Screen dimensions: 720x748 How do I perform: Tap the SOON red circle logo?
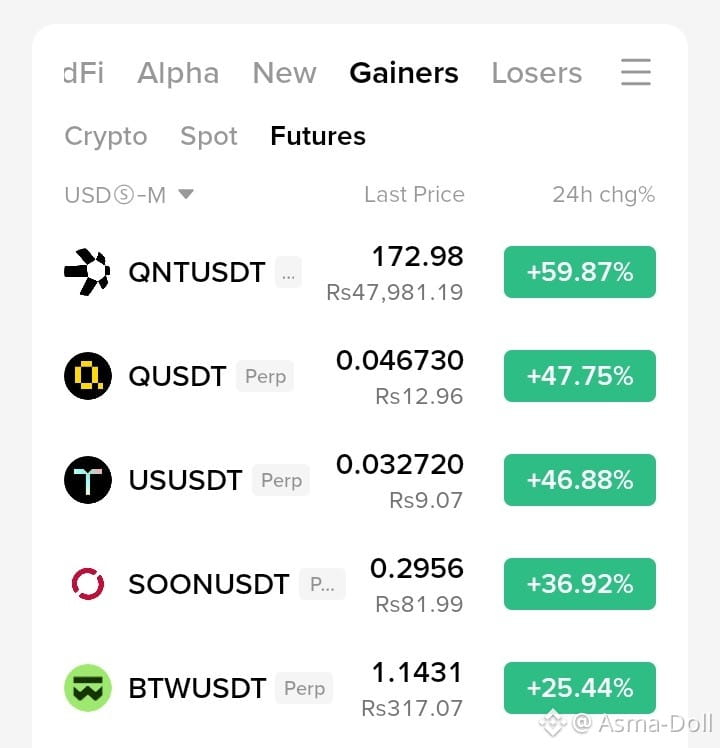88,583
